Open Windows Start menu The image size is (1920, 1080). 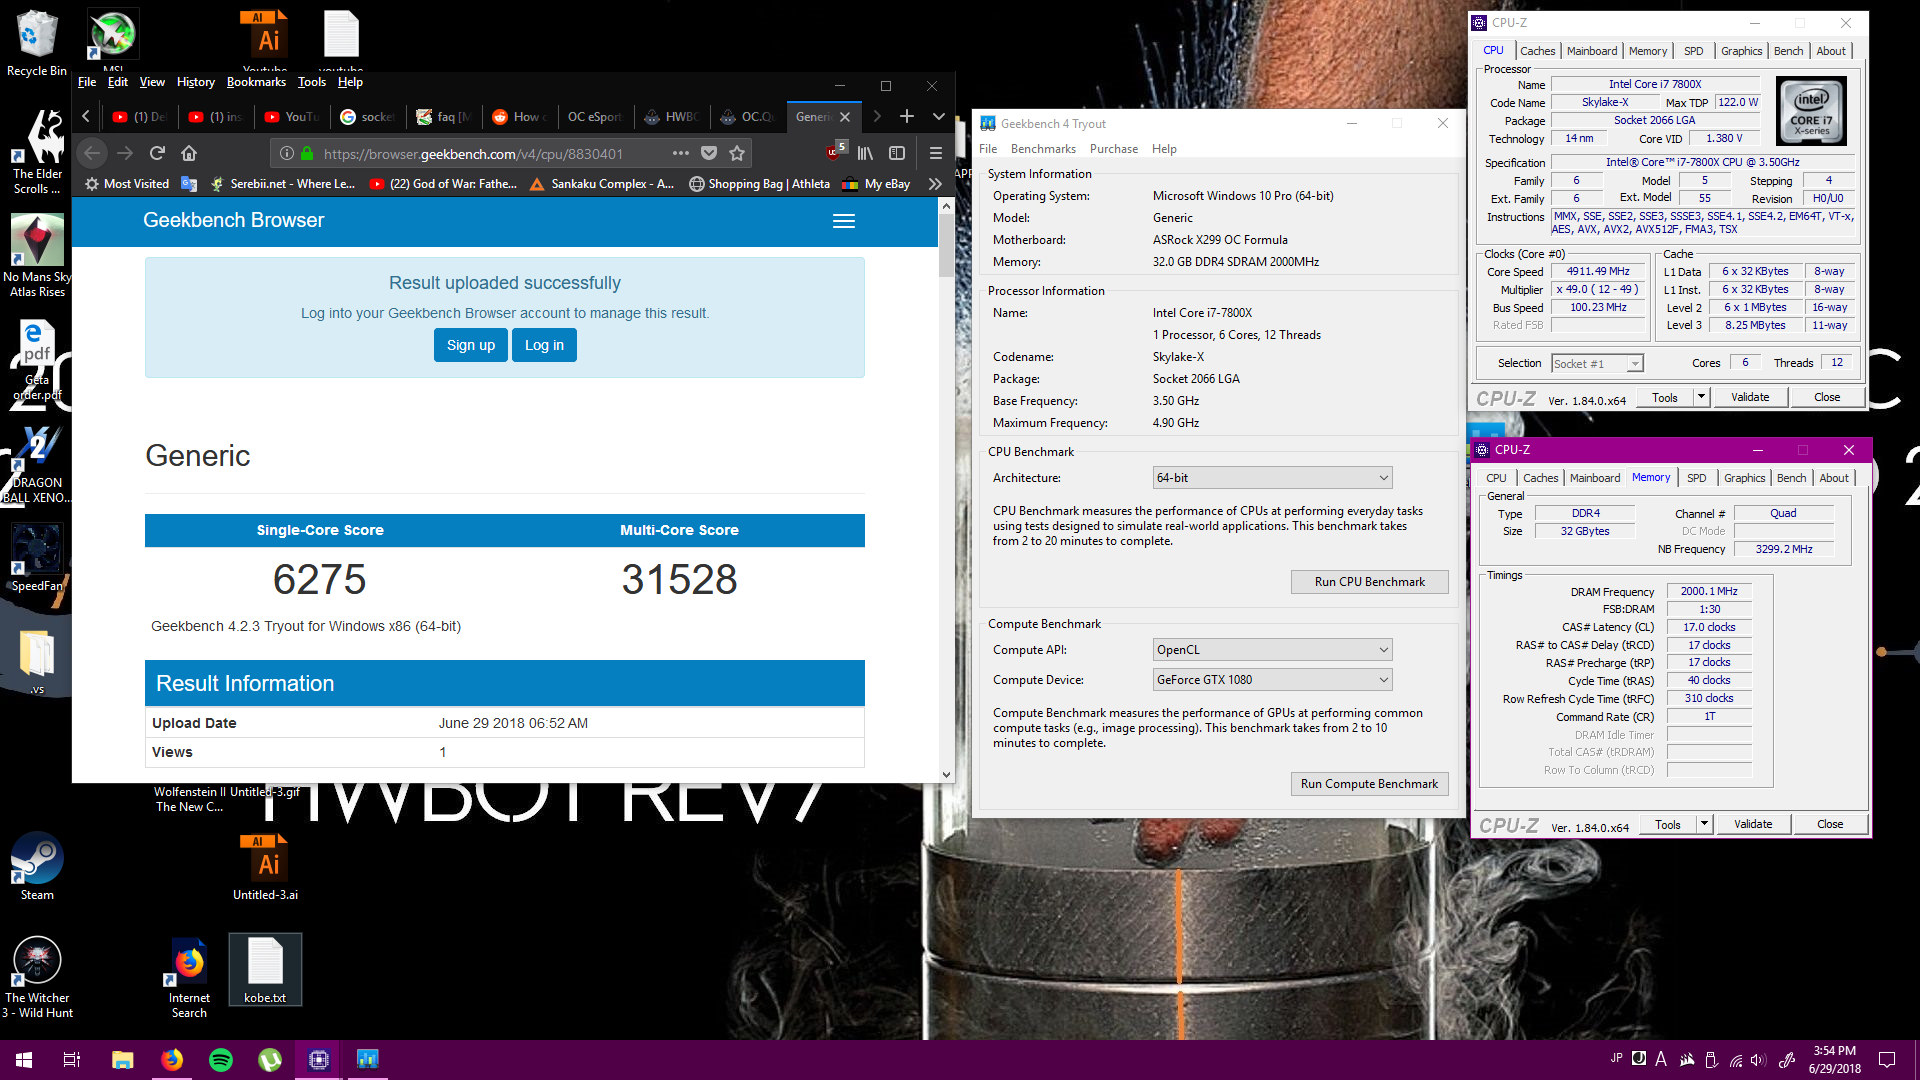[24, 1060]
